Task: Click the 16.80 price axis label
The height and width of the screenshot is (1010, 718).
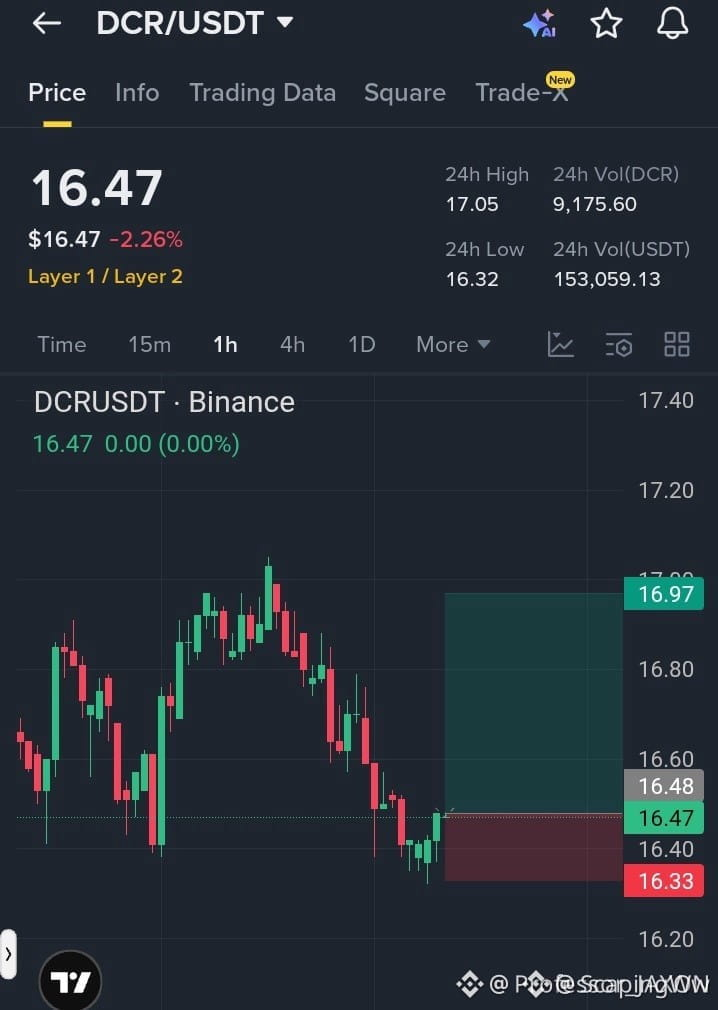Action: [x=666, y=670]
